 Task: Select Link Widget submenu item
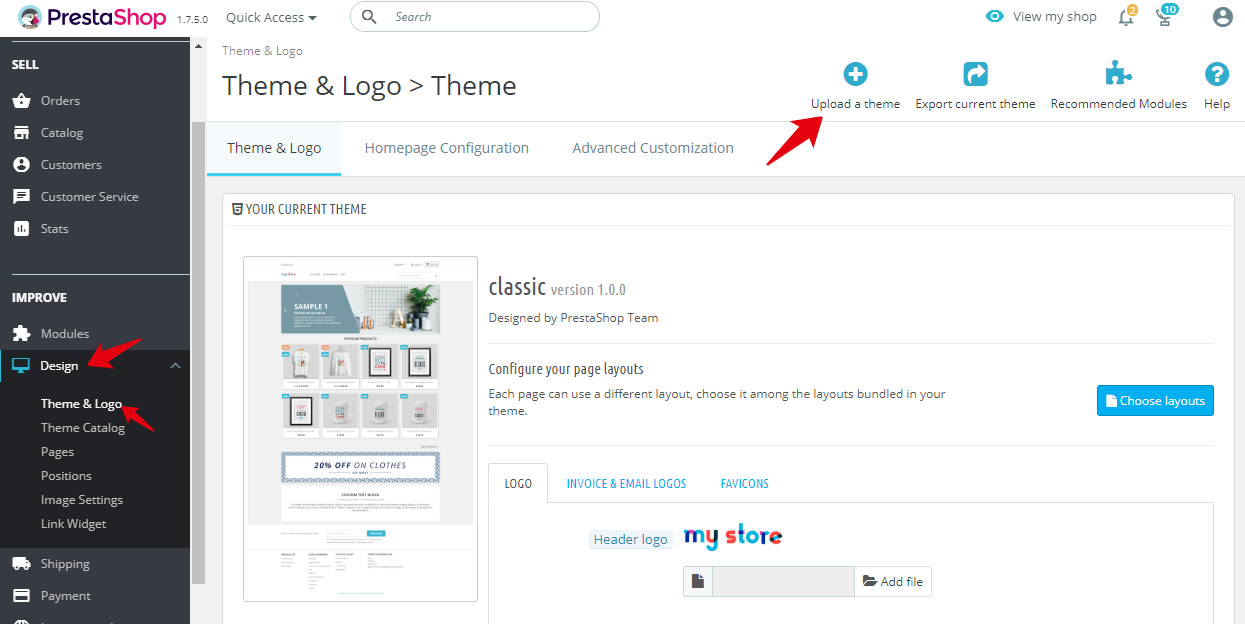pyautogui.click(x=73, y=524)
